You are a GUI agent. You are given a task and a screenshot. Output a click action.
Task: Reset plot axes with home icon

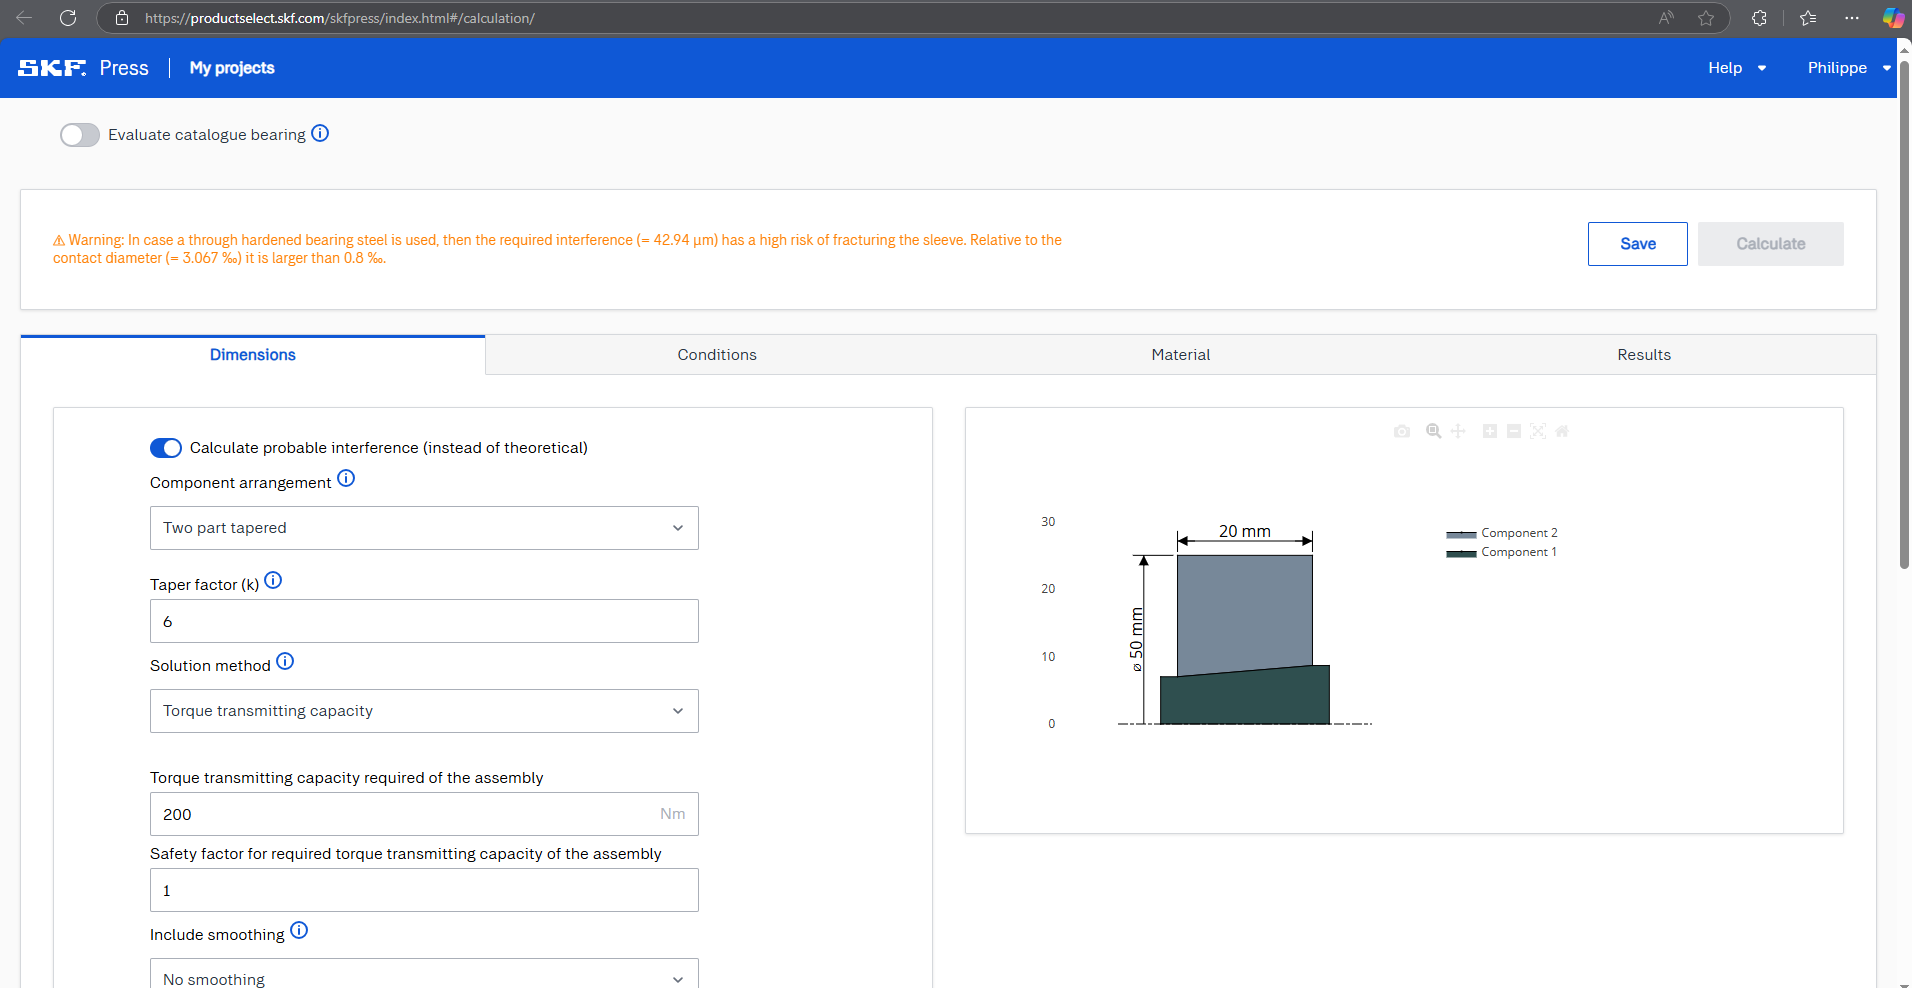point(1562,431)
